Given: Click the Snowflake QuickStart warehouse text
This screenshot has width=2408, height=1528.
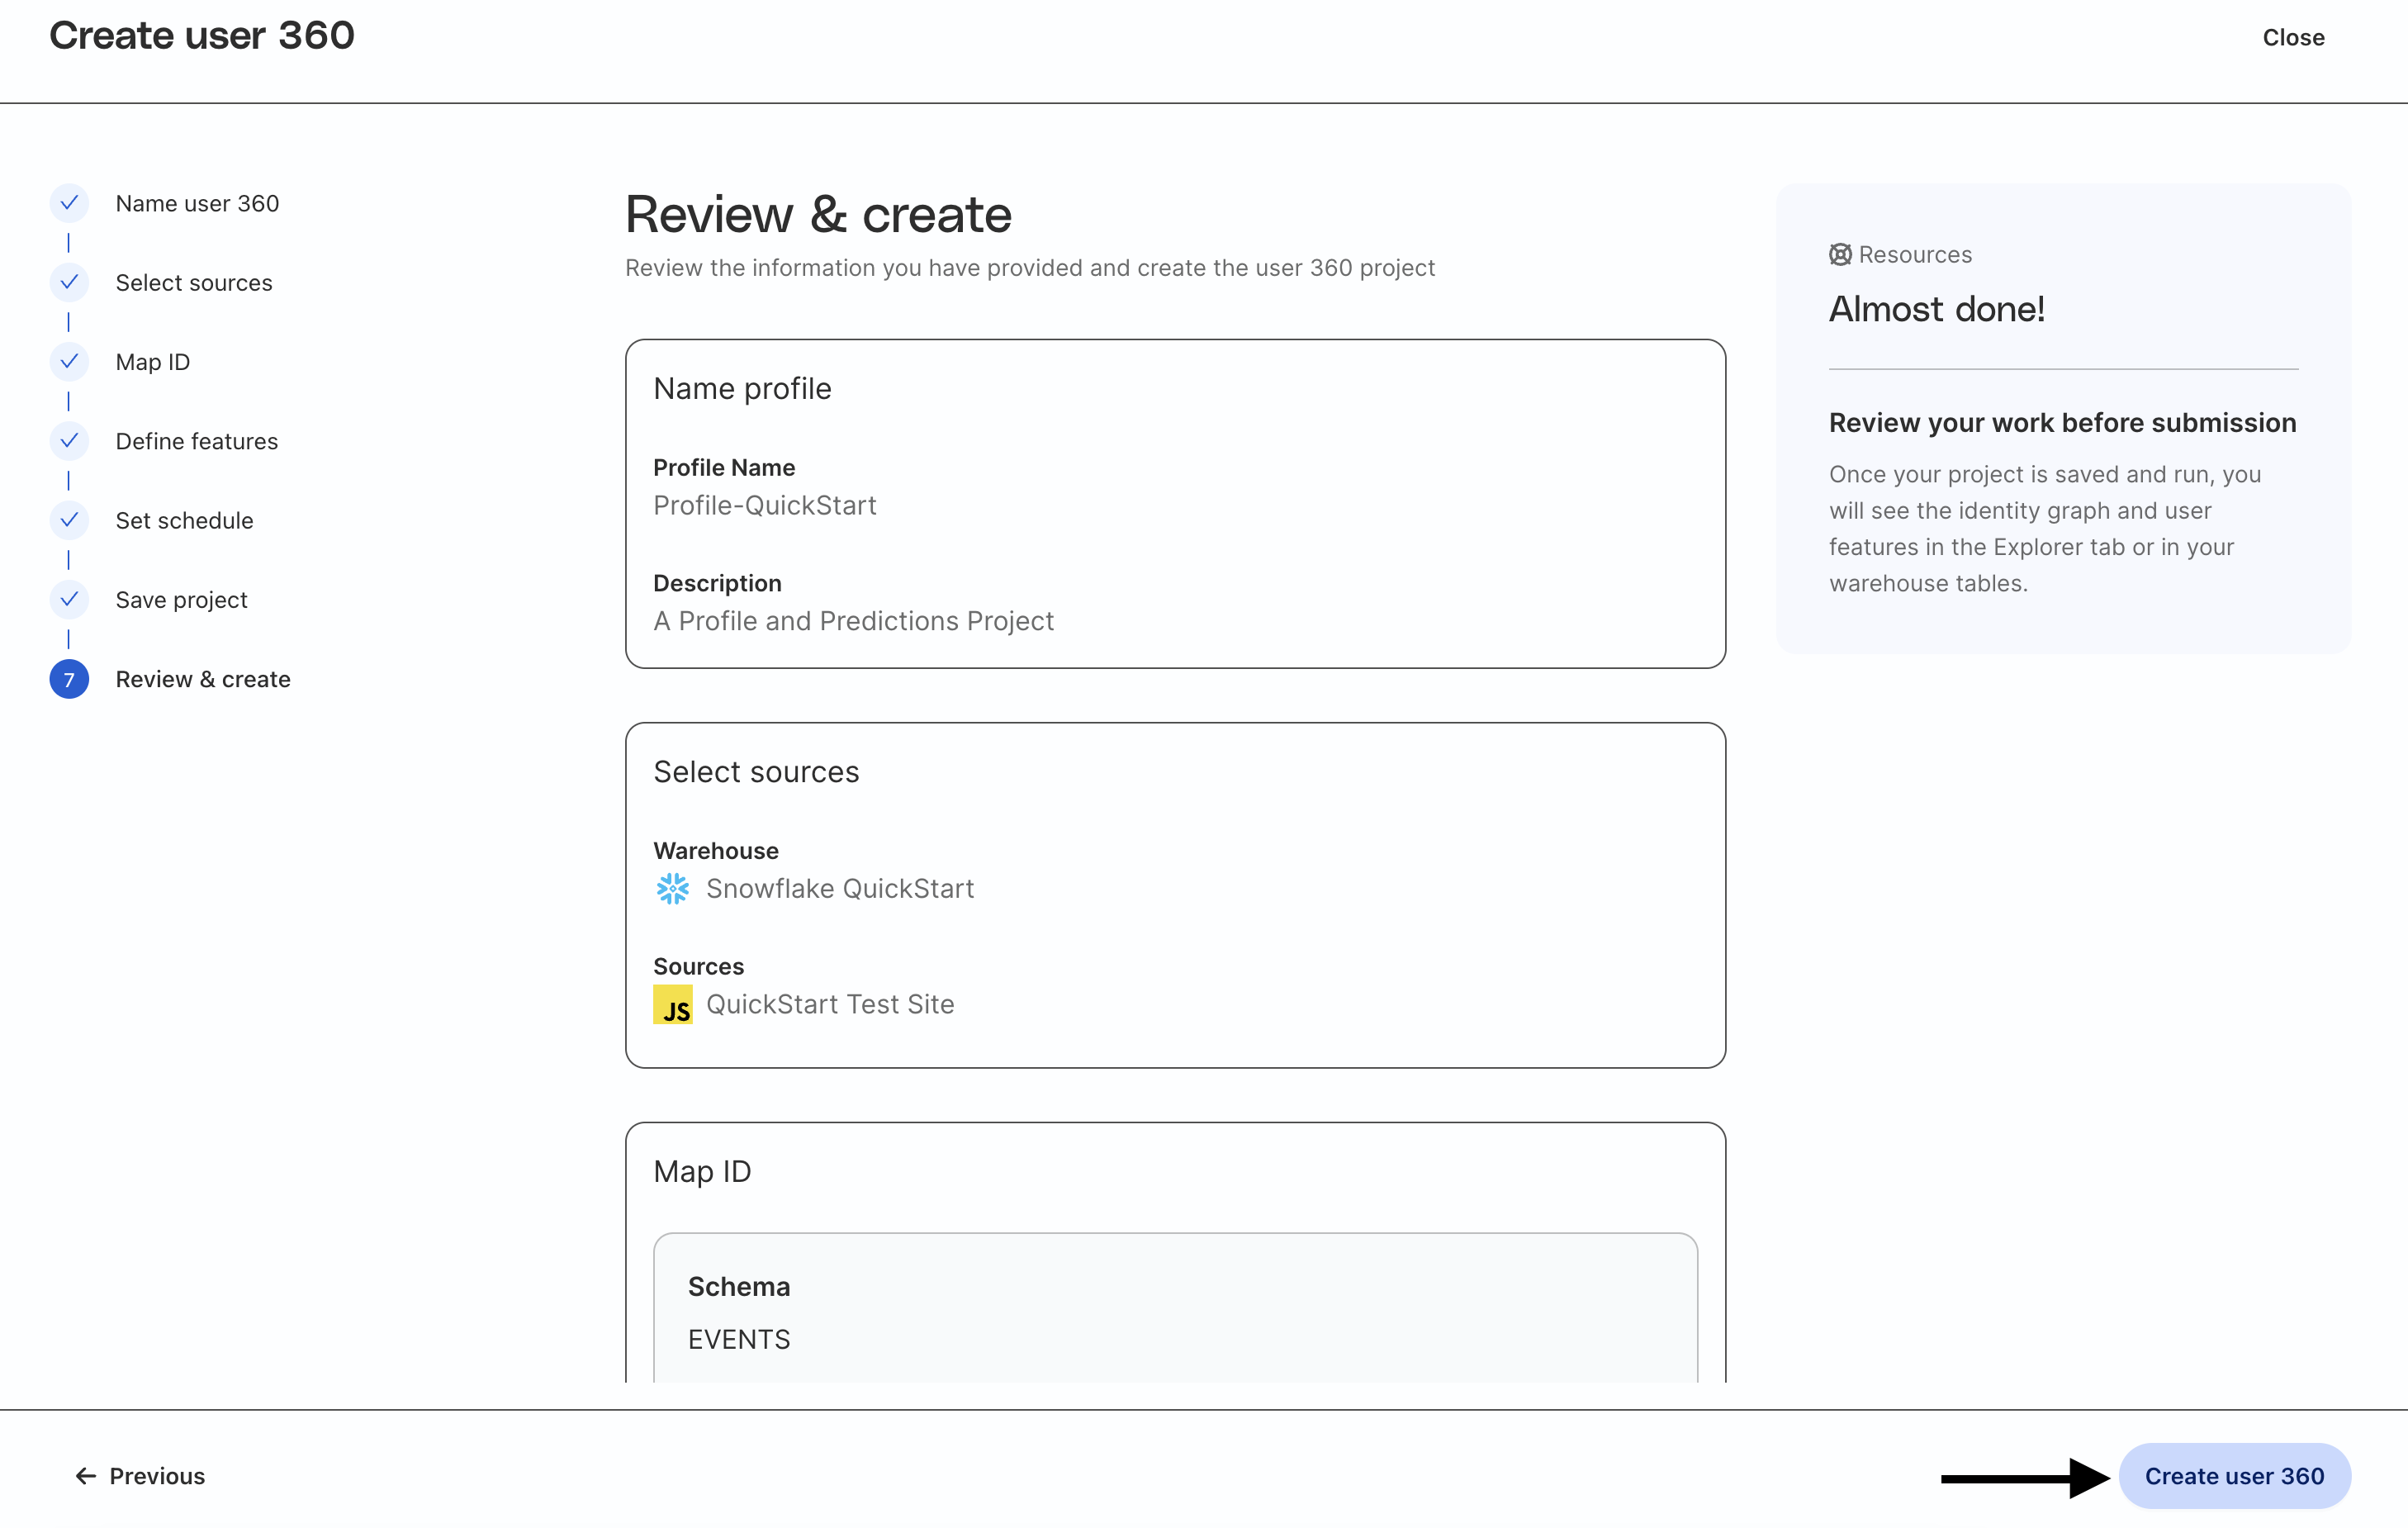Looking at the screenshot, I should click(x=840, y=888).
